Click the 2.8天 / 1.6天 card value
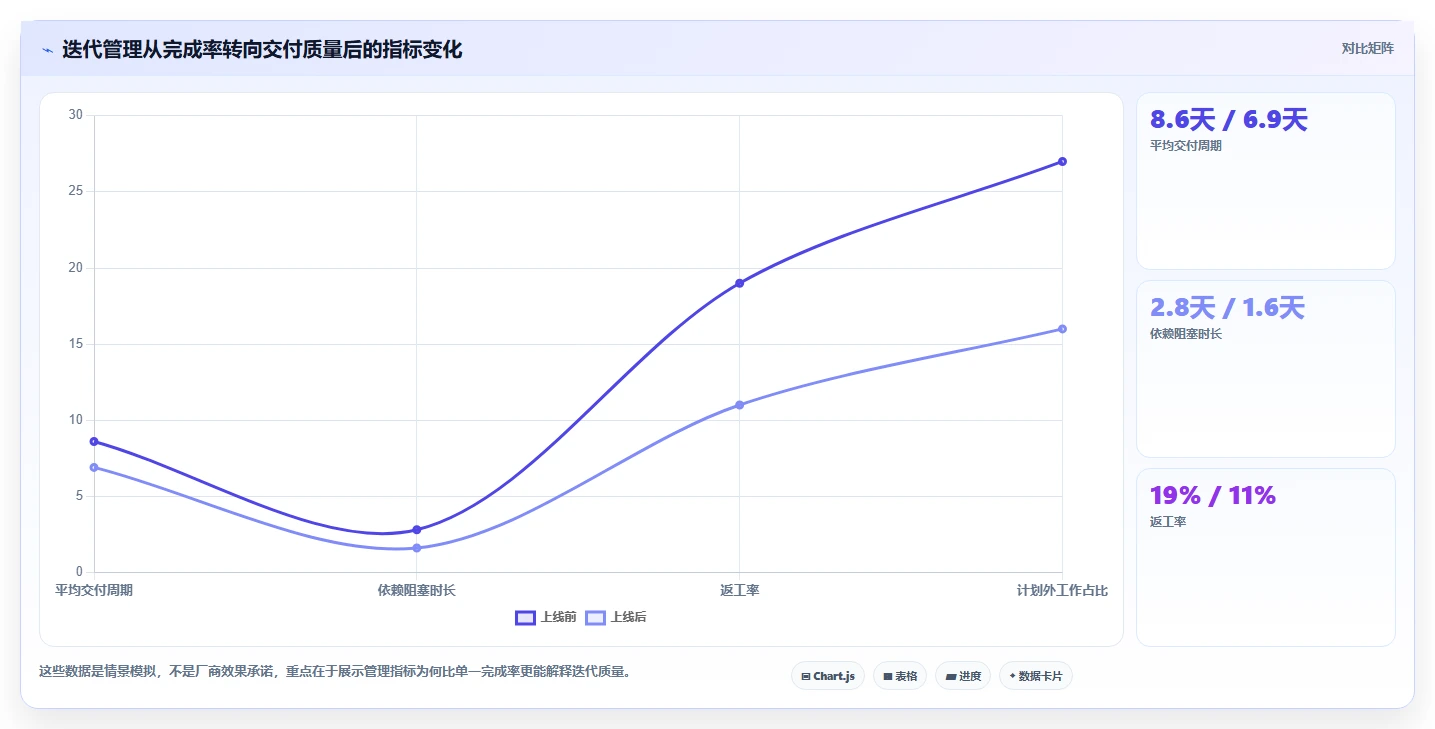Image resolution: width=1435 pixels, height=729 pixels. [1227, 308]
